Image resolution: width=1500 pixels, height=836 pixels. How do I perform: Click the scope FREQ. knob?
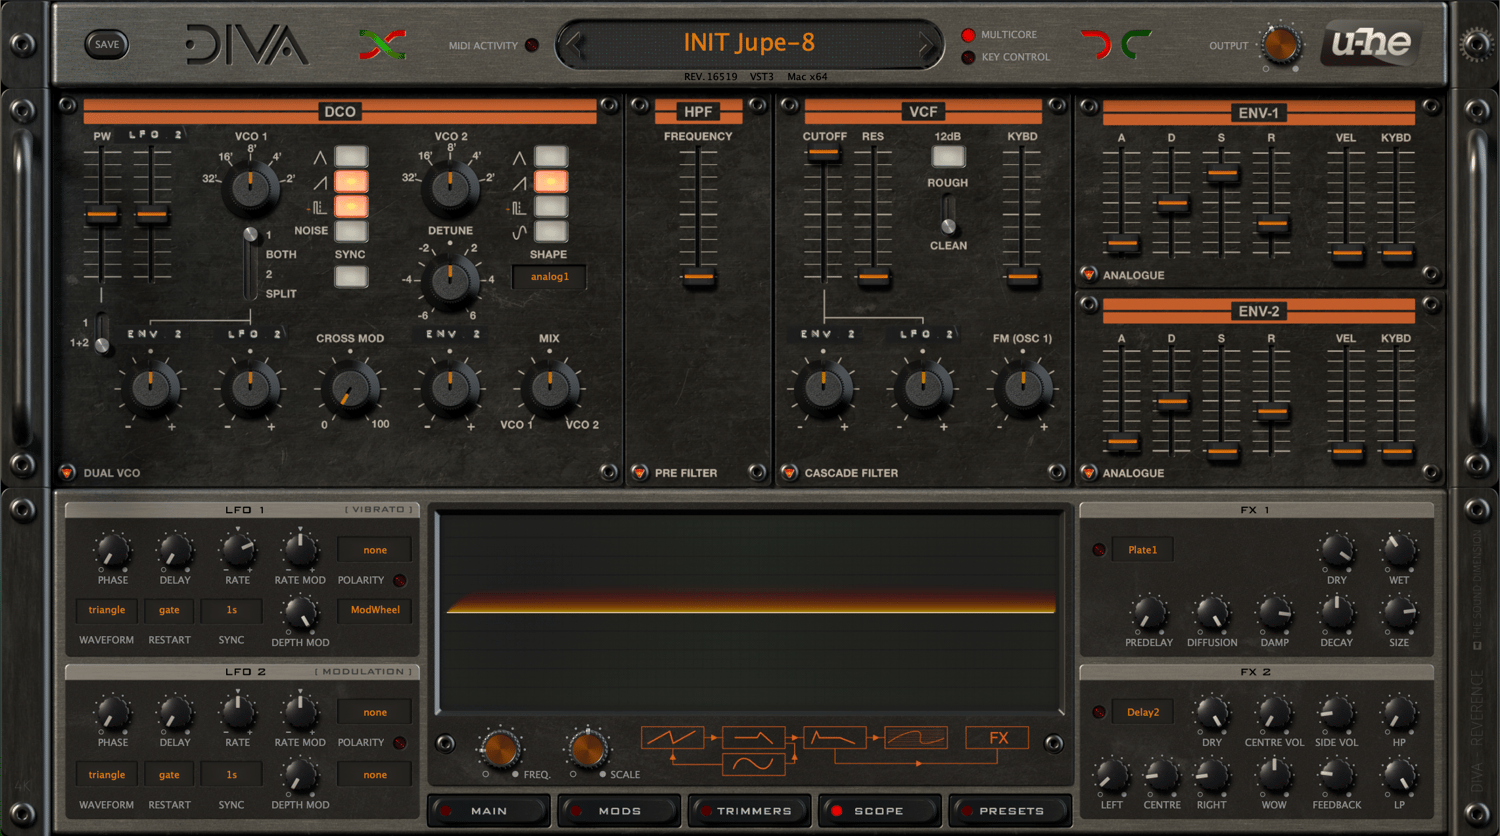pyautogui.click(x=500, y=748)
